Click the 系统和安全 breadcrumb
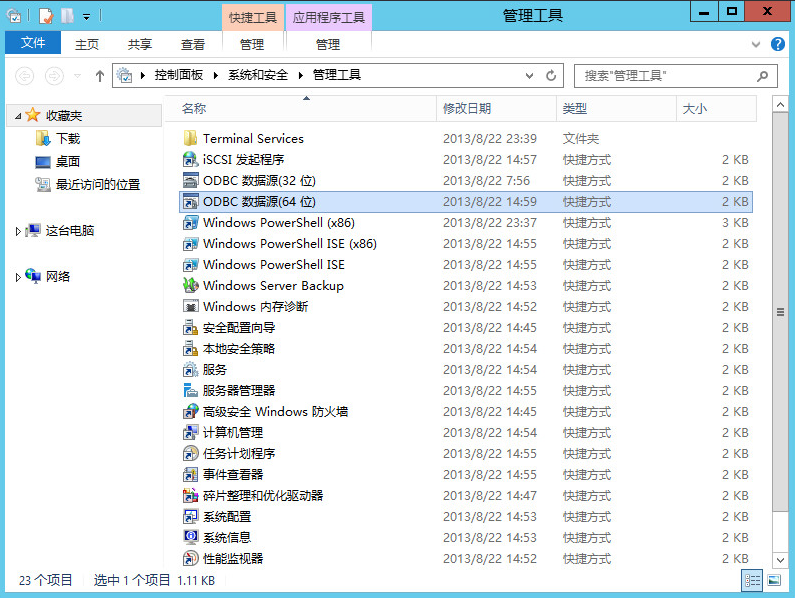The width and height of the screenshot is (795, 598). pyautogui.click(x=258, y=75)
